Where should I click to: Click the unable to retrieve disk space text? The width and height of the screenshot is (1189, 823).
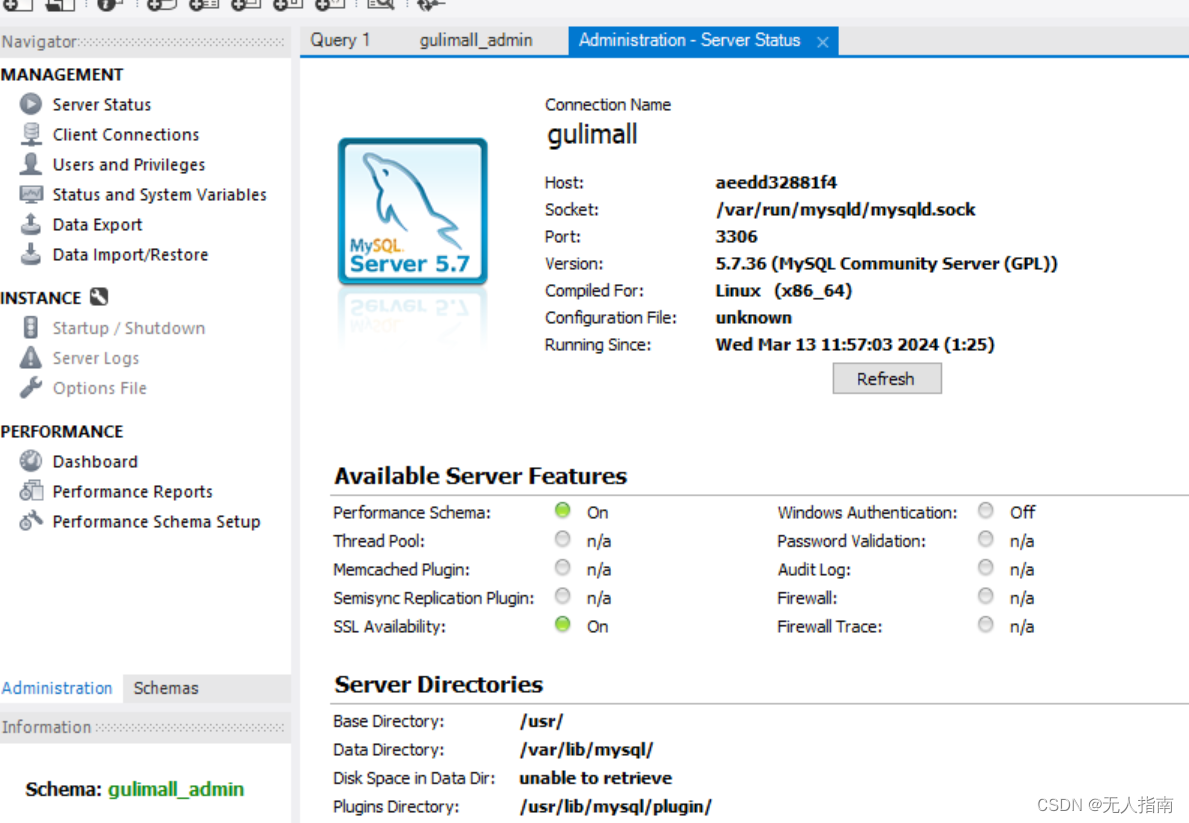click(x=595, y=778)
